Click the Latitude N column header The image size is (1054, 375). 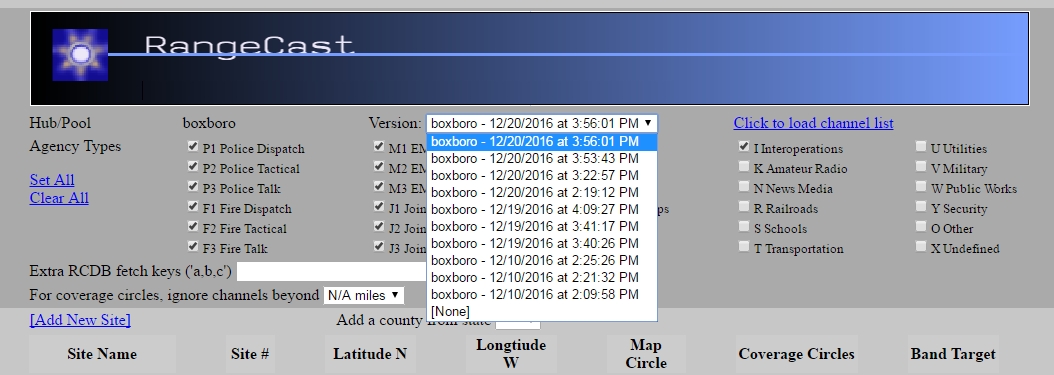click(370, 354)
